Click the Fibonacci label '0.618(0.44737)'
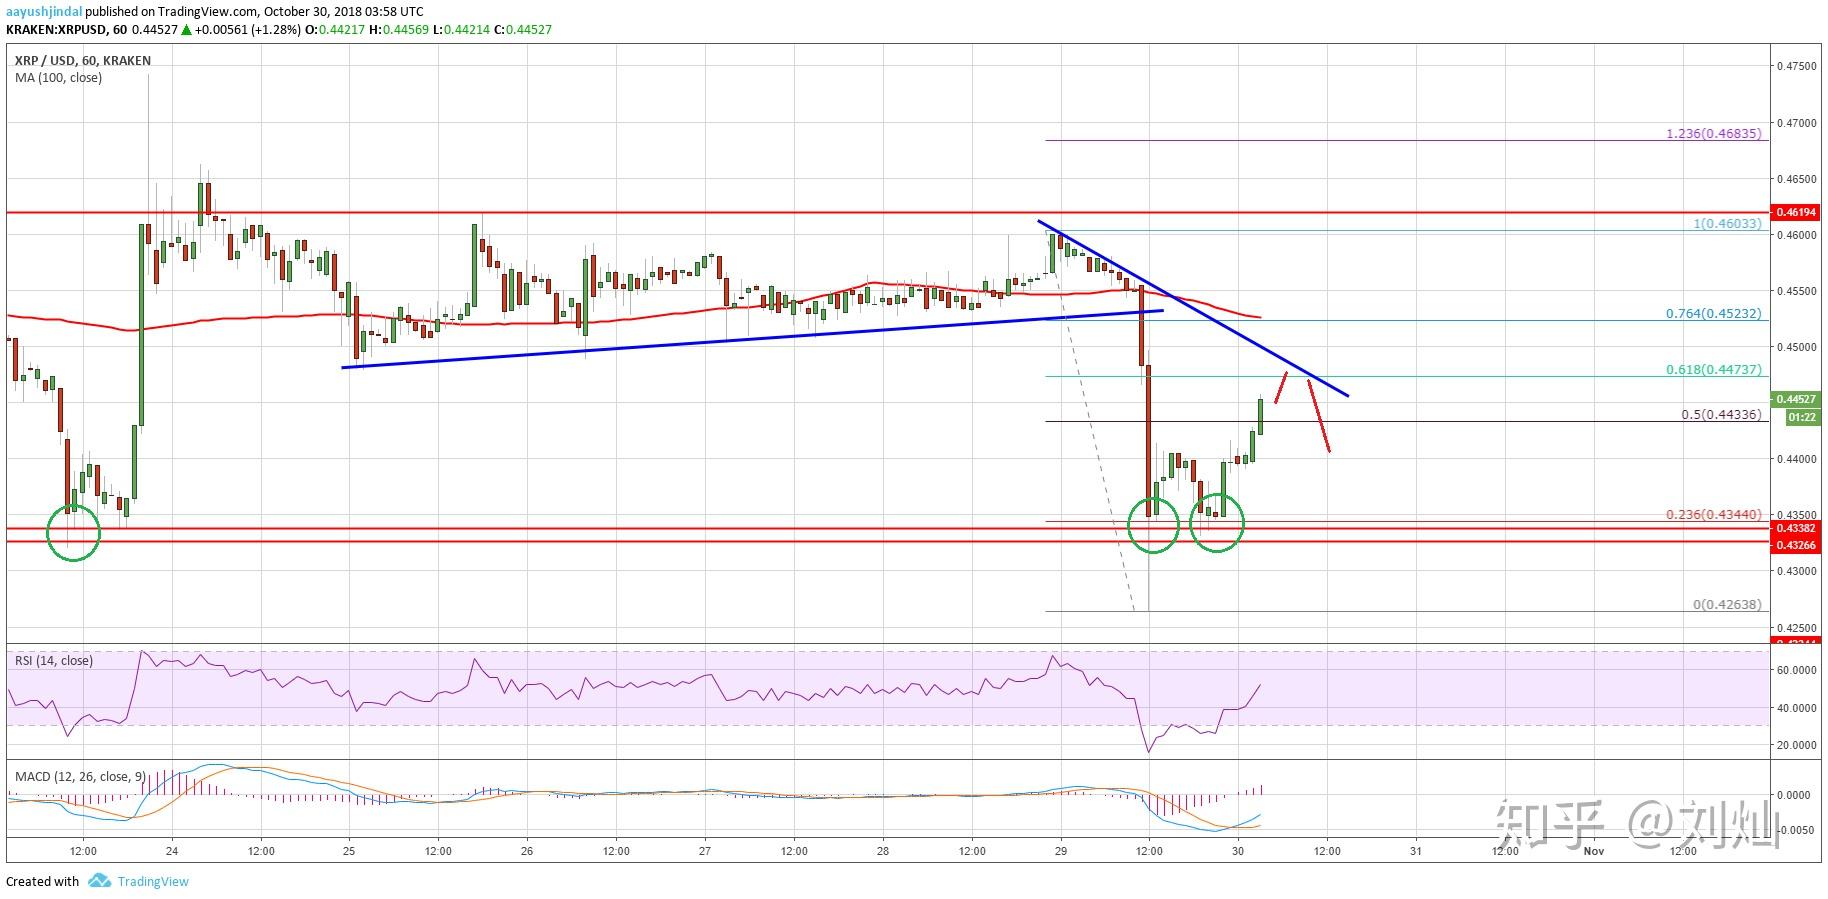1828x899 pixels. (x=1714, y=369)
